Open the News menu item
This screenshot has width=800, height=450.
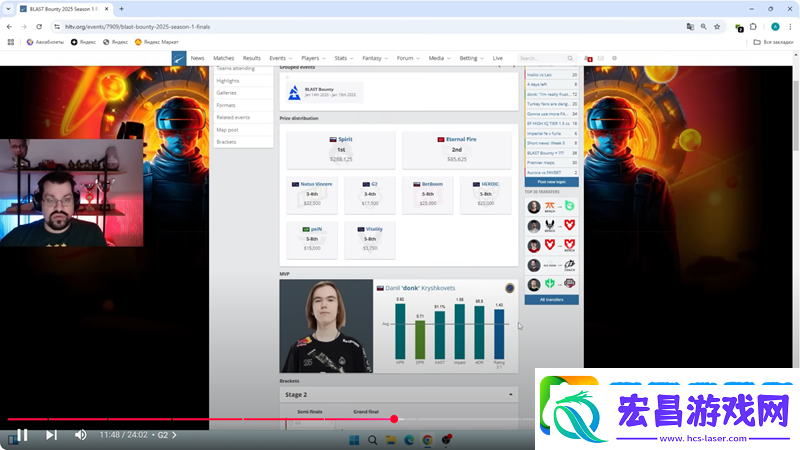coord(197,58)
